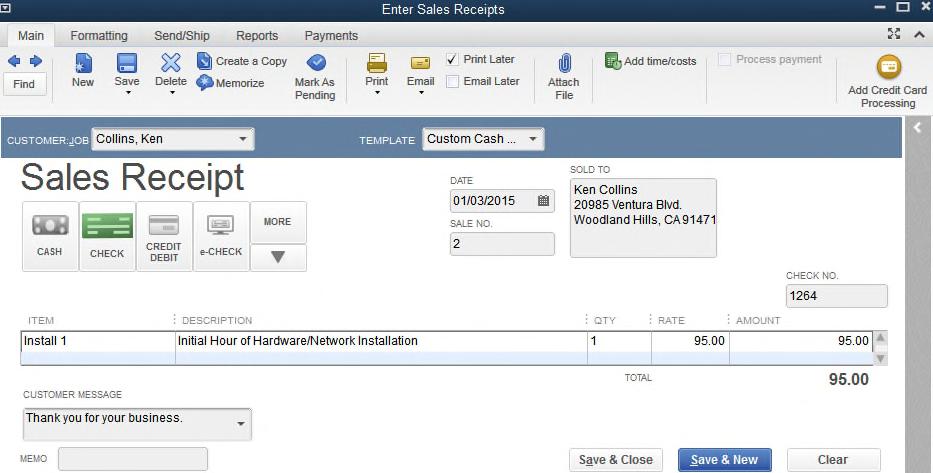Image resolution: width=933 pixels, height=473 pixels.
Task: Memorize this transaction
Action: (230, 83)
